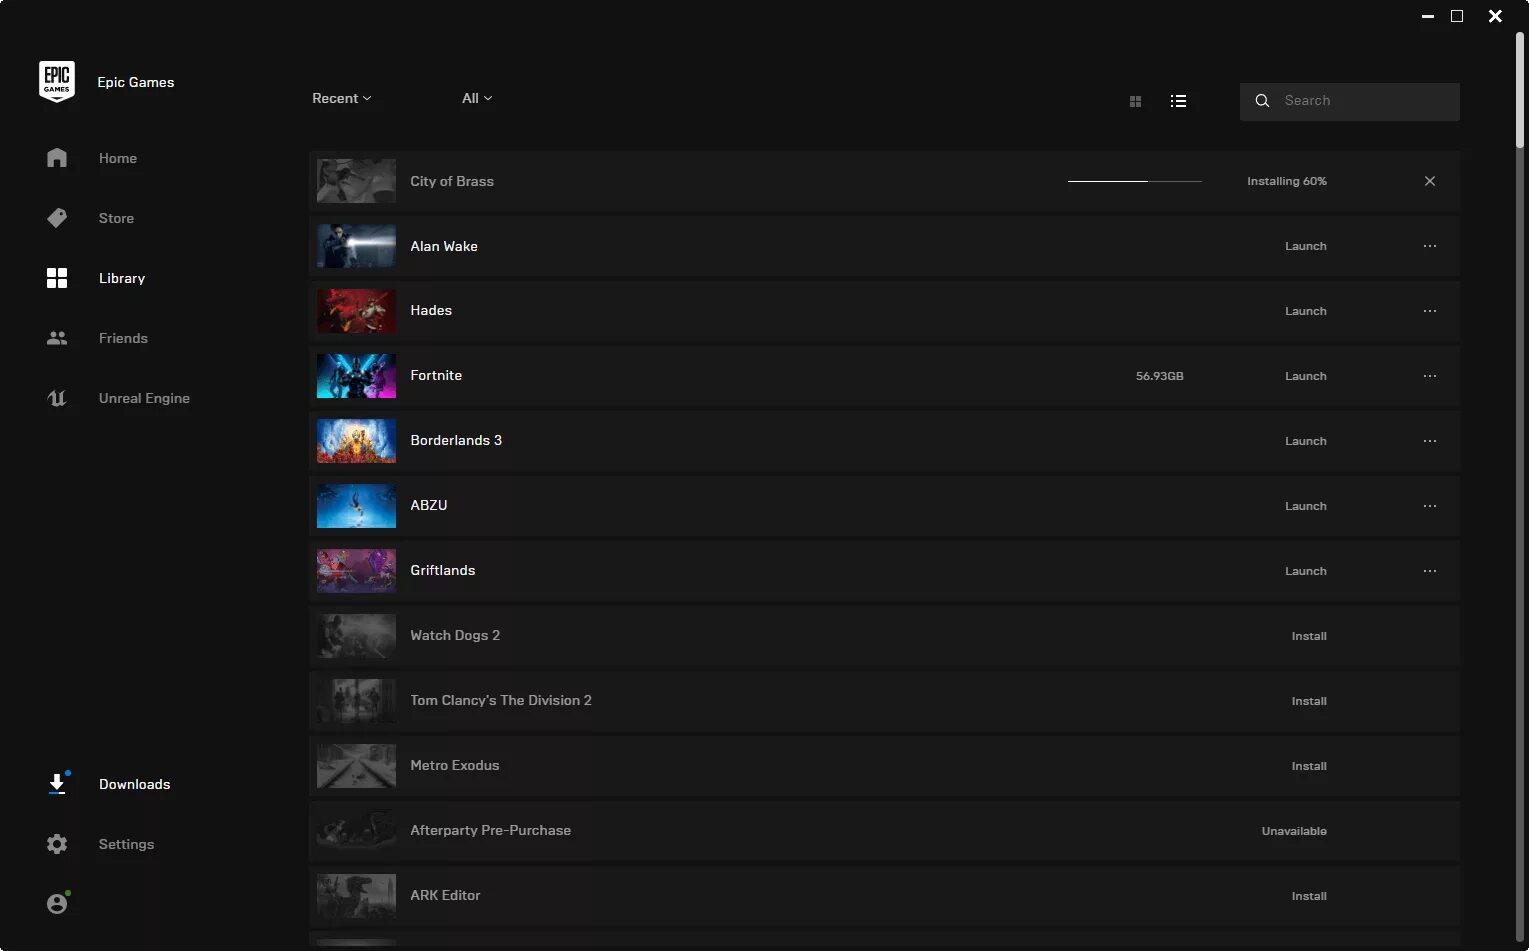Open the Hades thumbnail
Viewport: 1529px width, 951px height.
pos(356,311)
